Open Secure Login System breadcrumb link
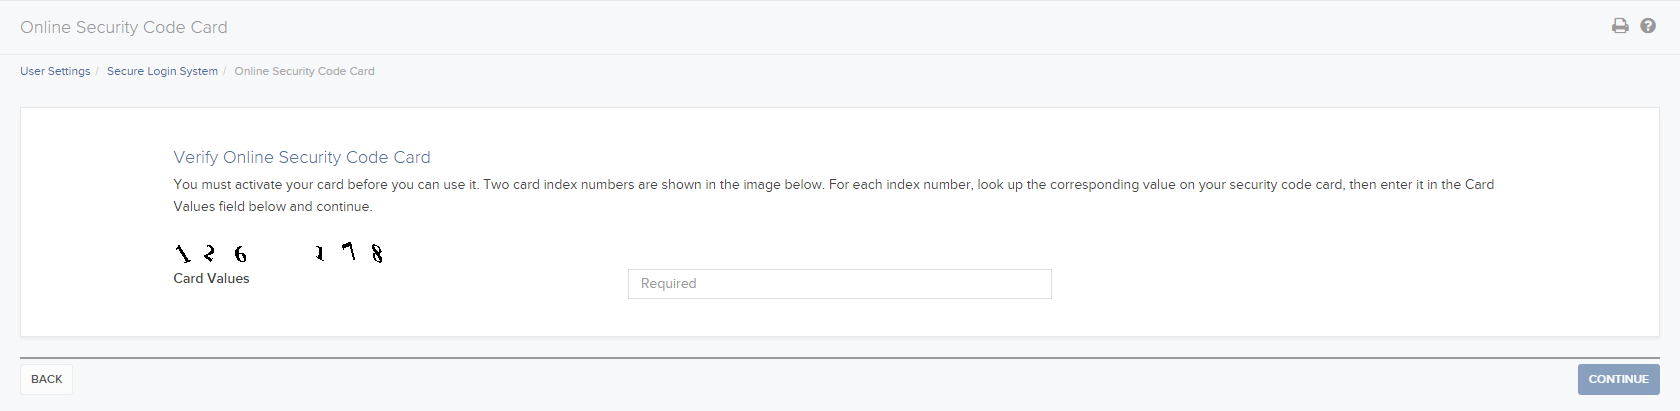 (x=162, y=71)
